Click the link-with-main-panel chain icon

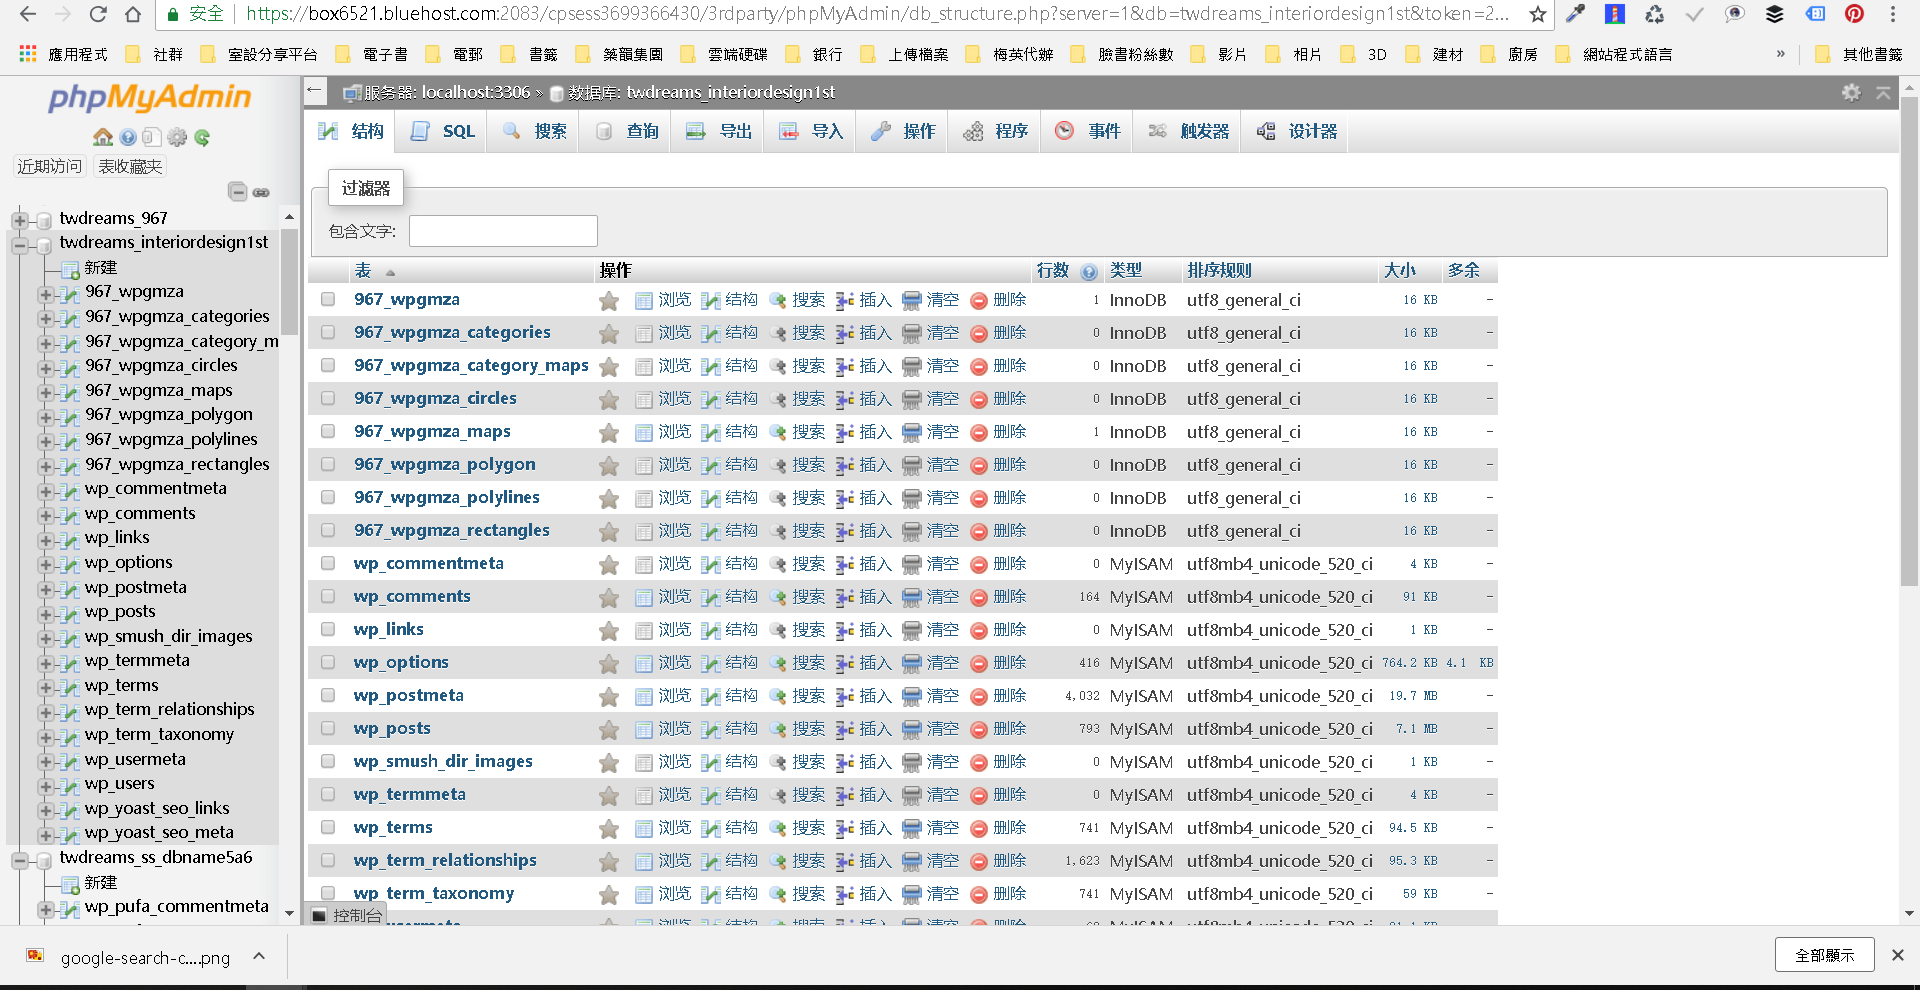[x=261, y=192]
